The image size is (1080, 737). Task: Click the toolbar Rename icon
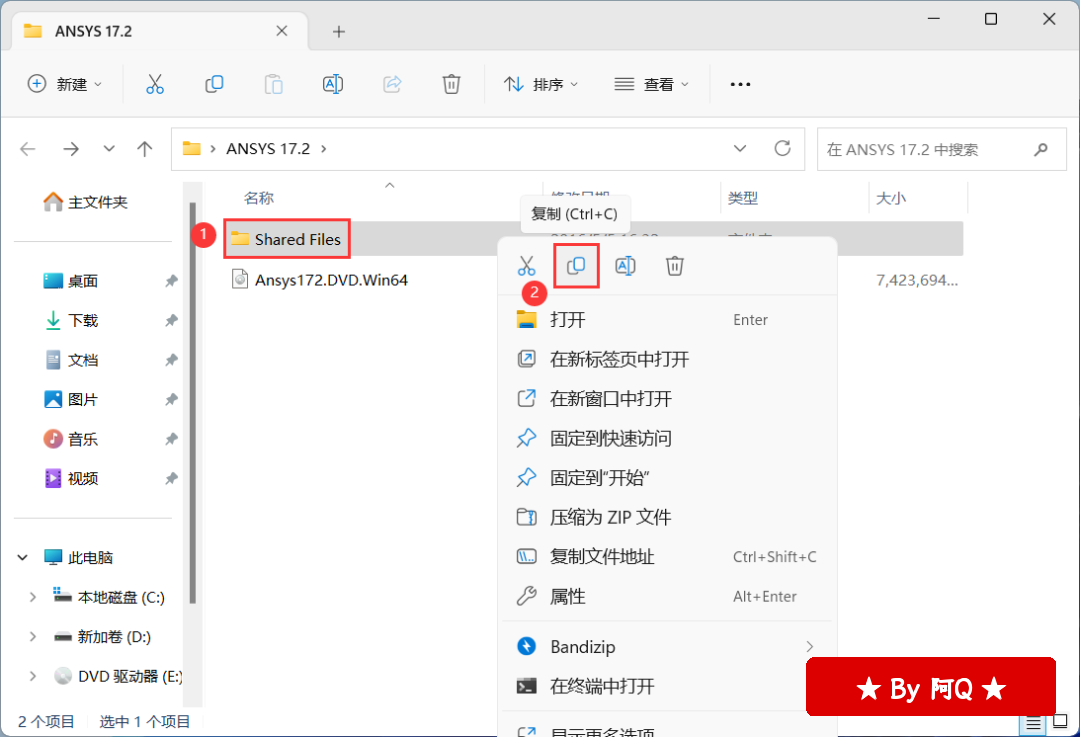[333, 84]
